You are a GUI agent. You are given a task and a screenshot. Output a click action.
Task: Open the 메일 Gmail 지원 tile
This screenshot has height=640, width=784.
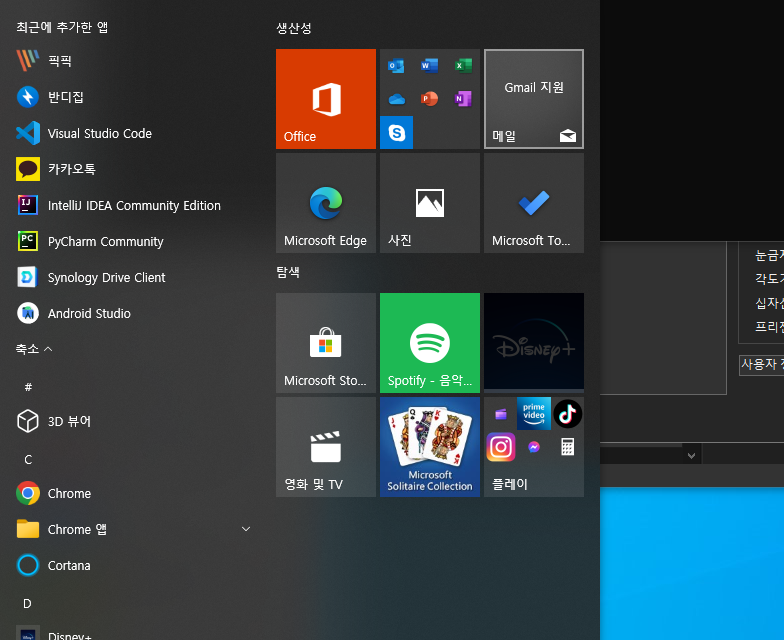[x=534, y=99]
